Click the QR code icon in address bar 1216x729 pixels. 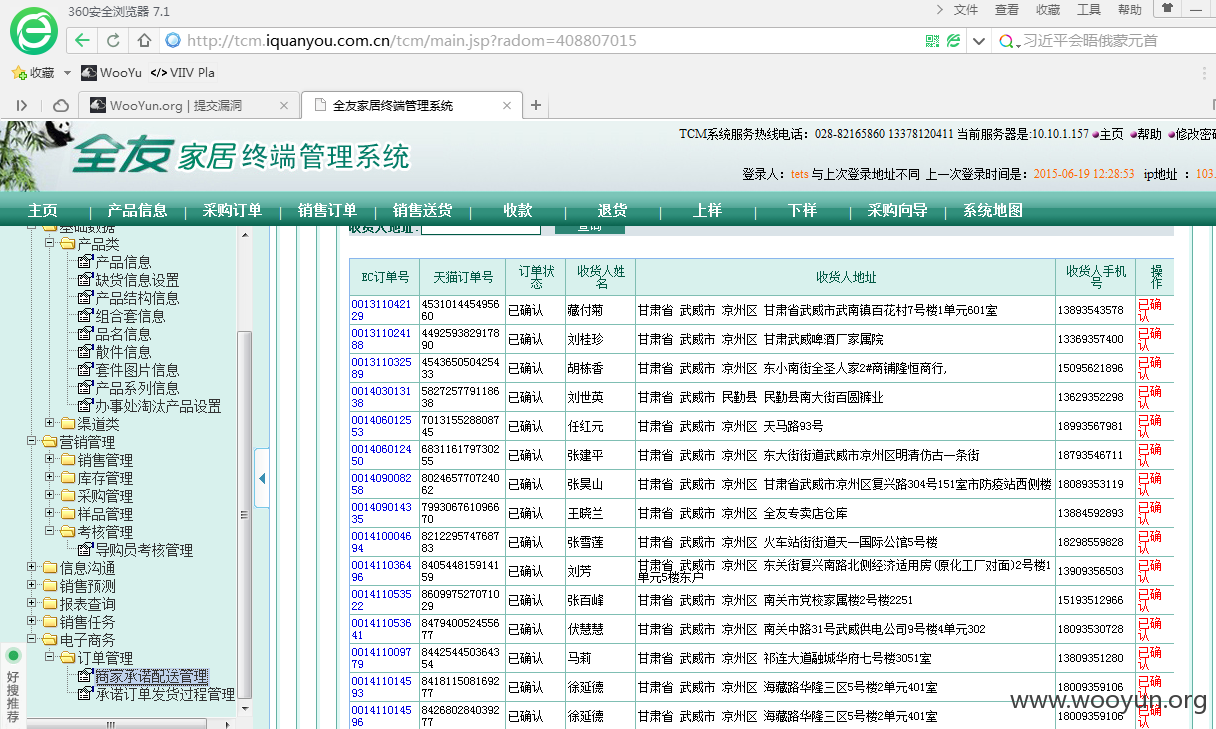932,41
